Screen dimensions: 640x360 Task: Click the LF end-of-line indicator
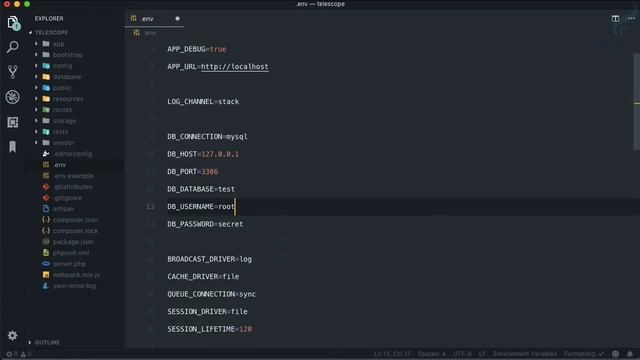click(482, 354)
